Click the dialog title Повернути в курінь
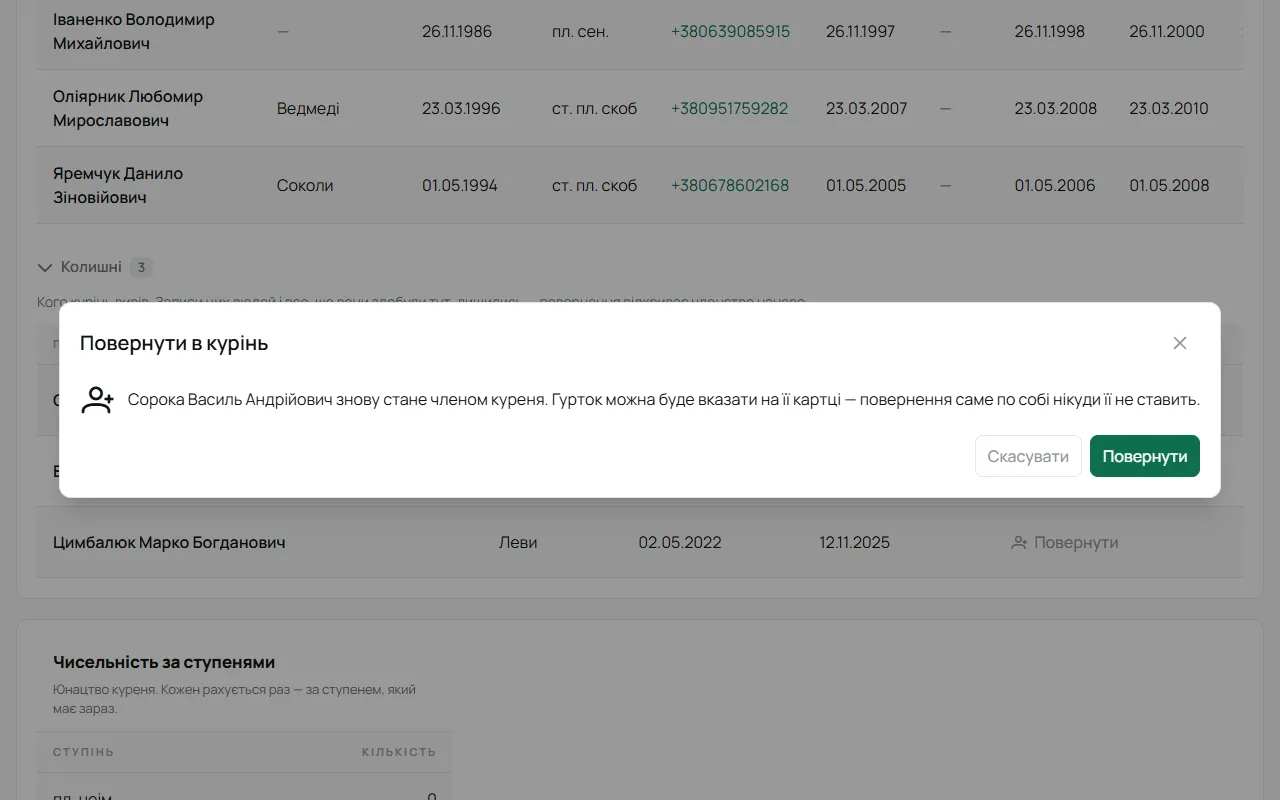 (174, 343)
